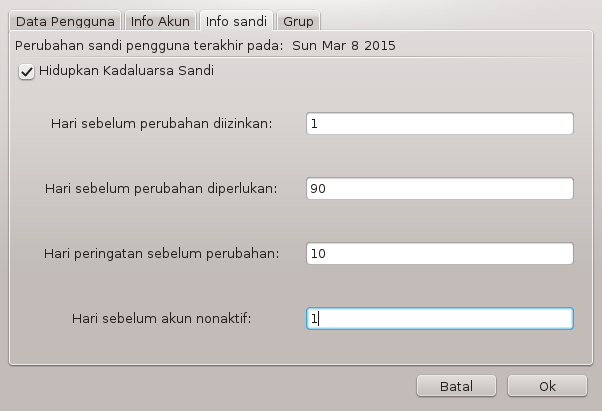This screenshot has height=411, width=602.
Task: Open the Info Akun tab
Action: (160, 21)
